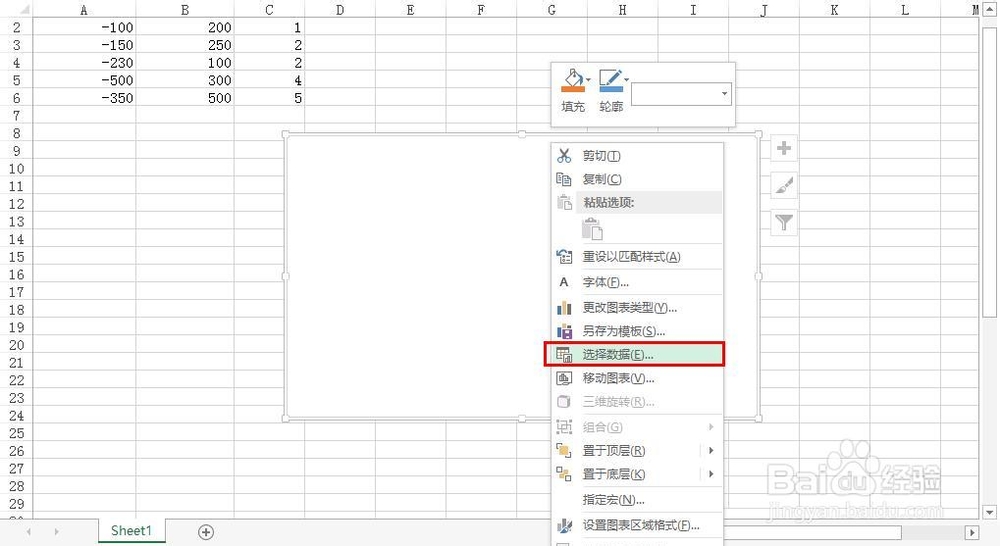The image size is (1000, 546).
Task: Click cell B6 containing 500
Action: point(185,98)
